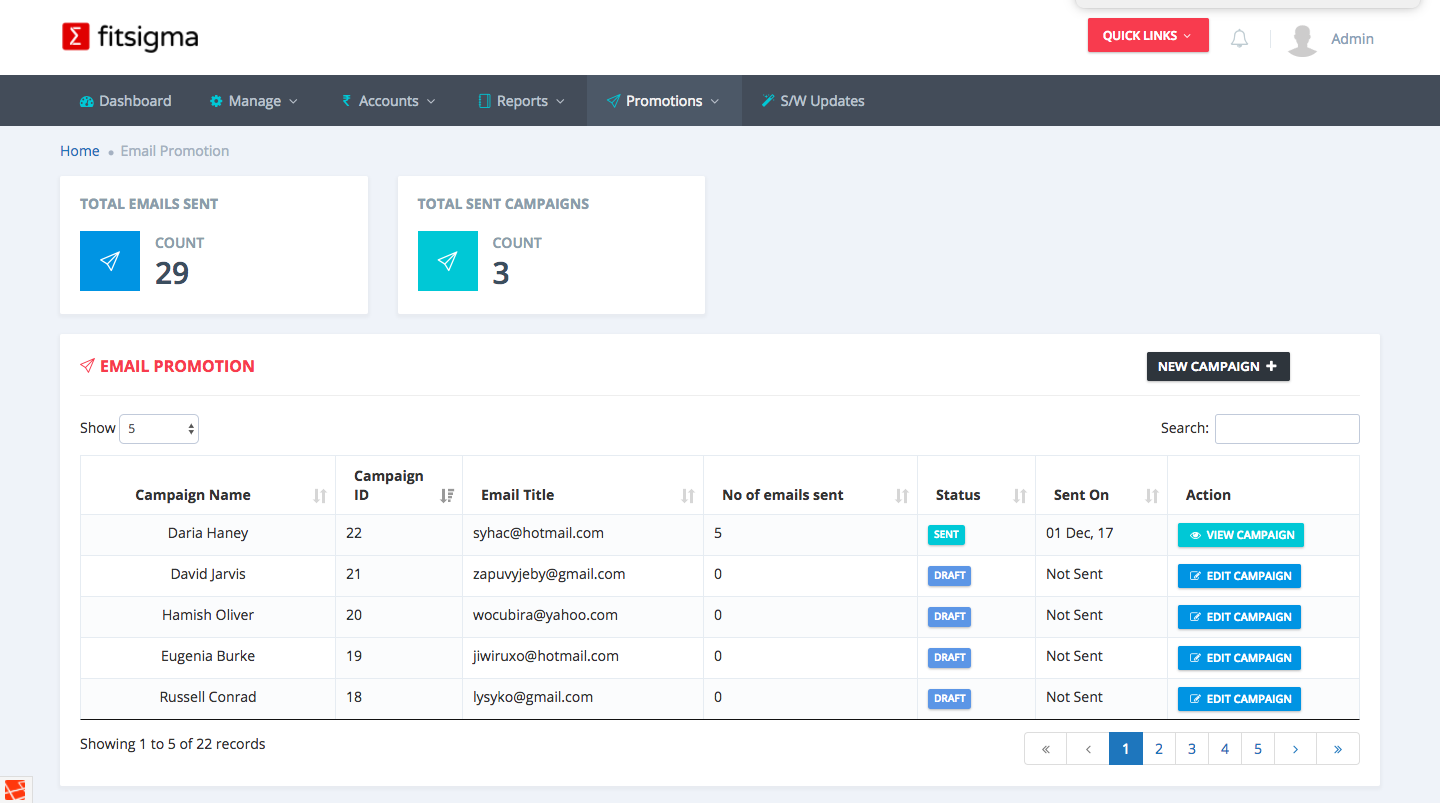The height and width of the screenshot is (803, 1440).
Task: Edit campaign for Hamish Oliver
Action: (1239, 617)
